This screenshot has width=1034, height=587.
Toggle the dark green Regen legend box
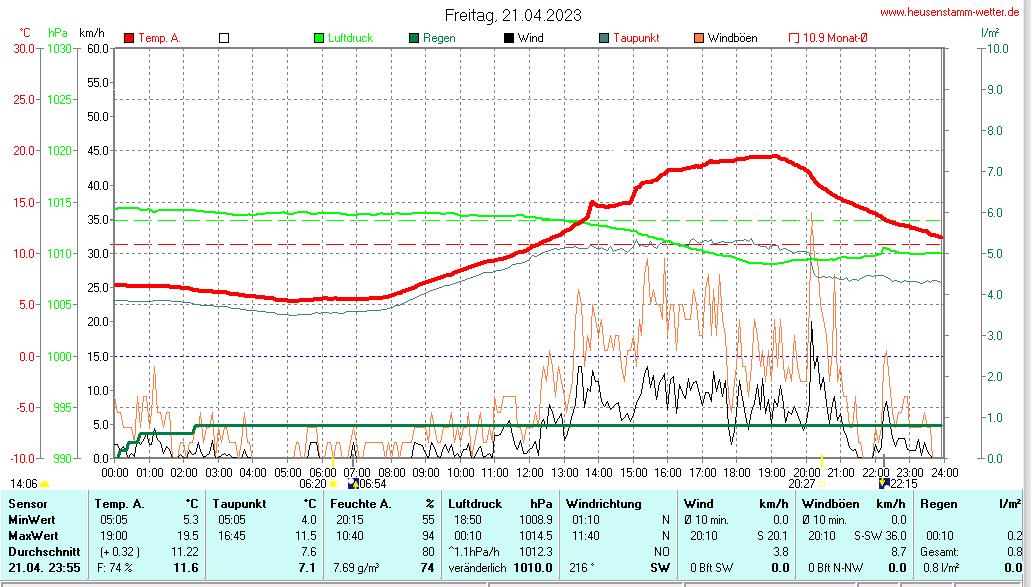point(414,38)
